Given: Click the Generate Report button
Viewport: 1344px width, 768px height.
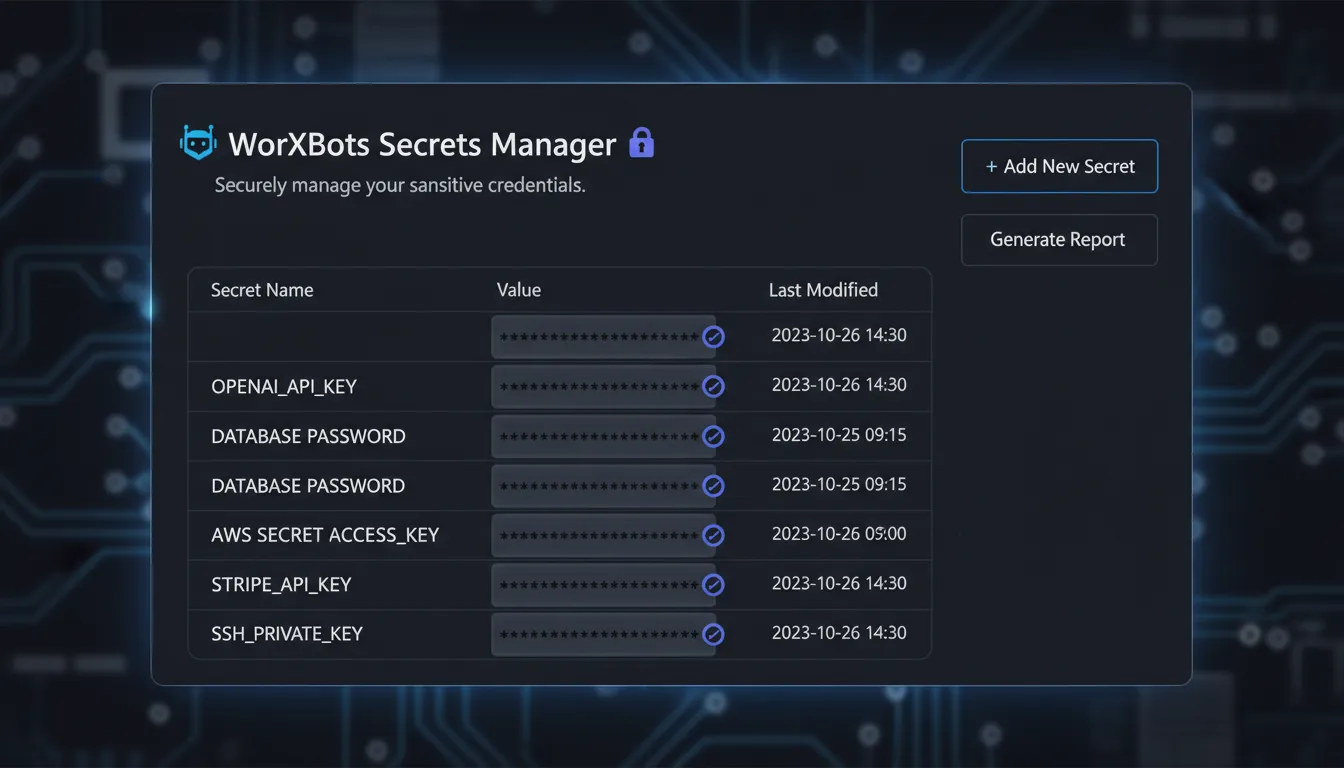Looking at the screenshot, I should 1058,240.
